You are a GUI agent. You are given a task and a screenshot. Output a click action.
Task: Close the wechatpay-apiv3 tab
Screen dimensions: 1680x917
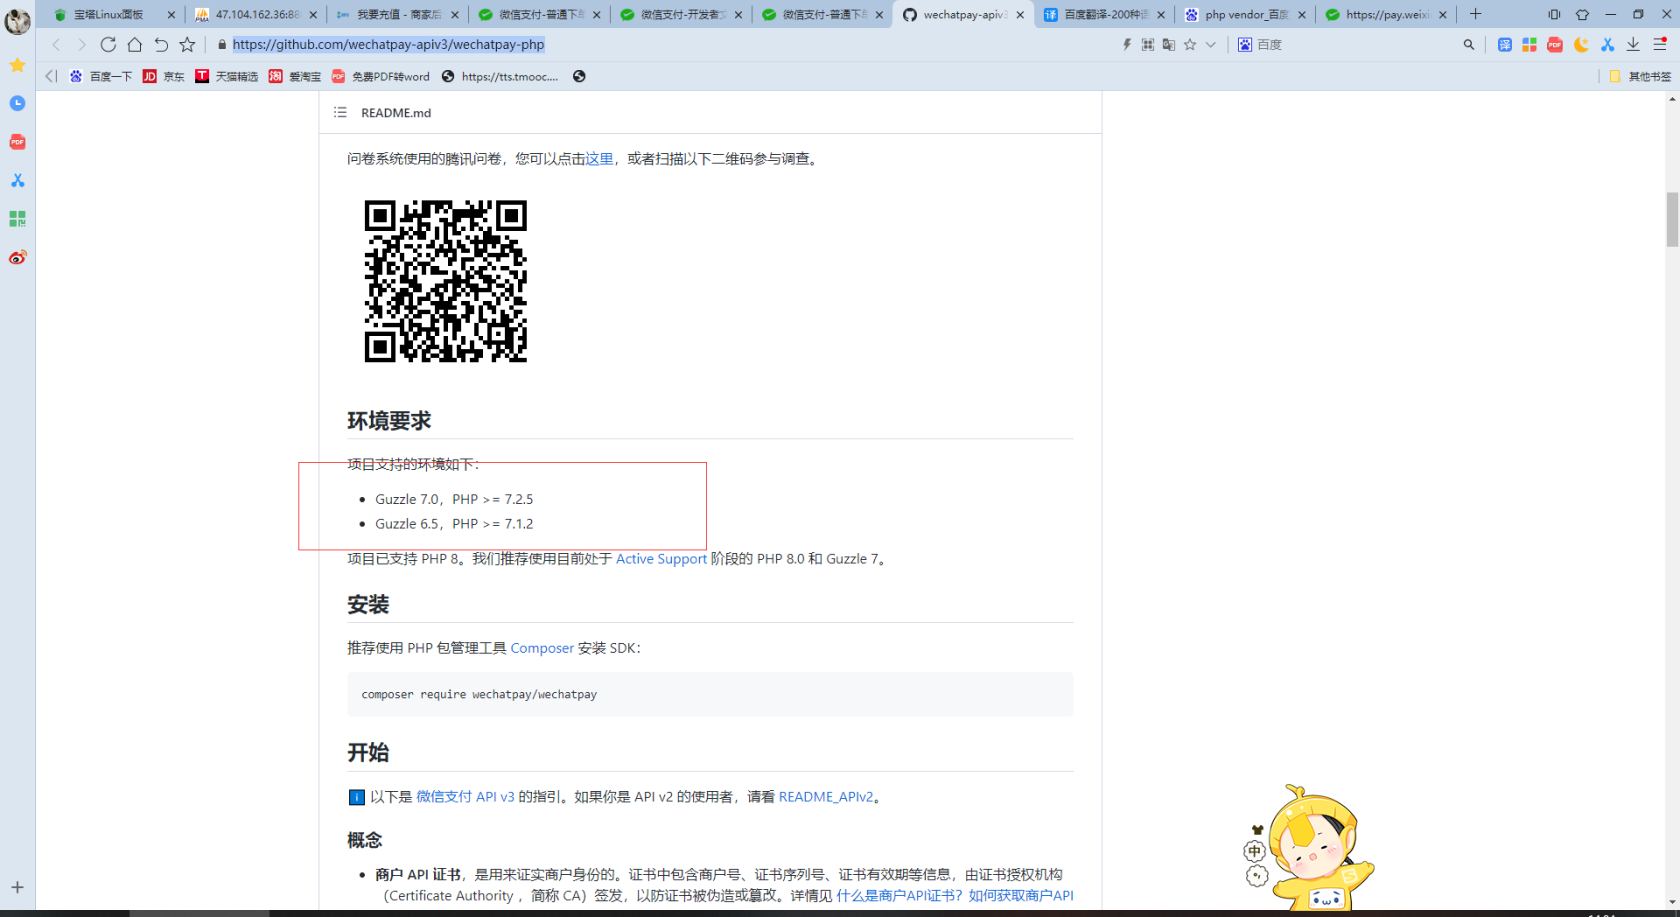click(1021, 15)
